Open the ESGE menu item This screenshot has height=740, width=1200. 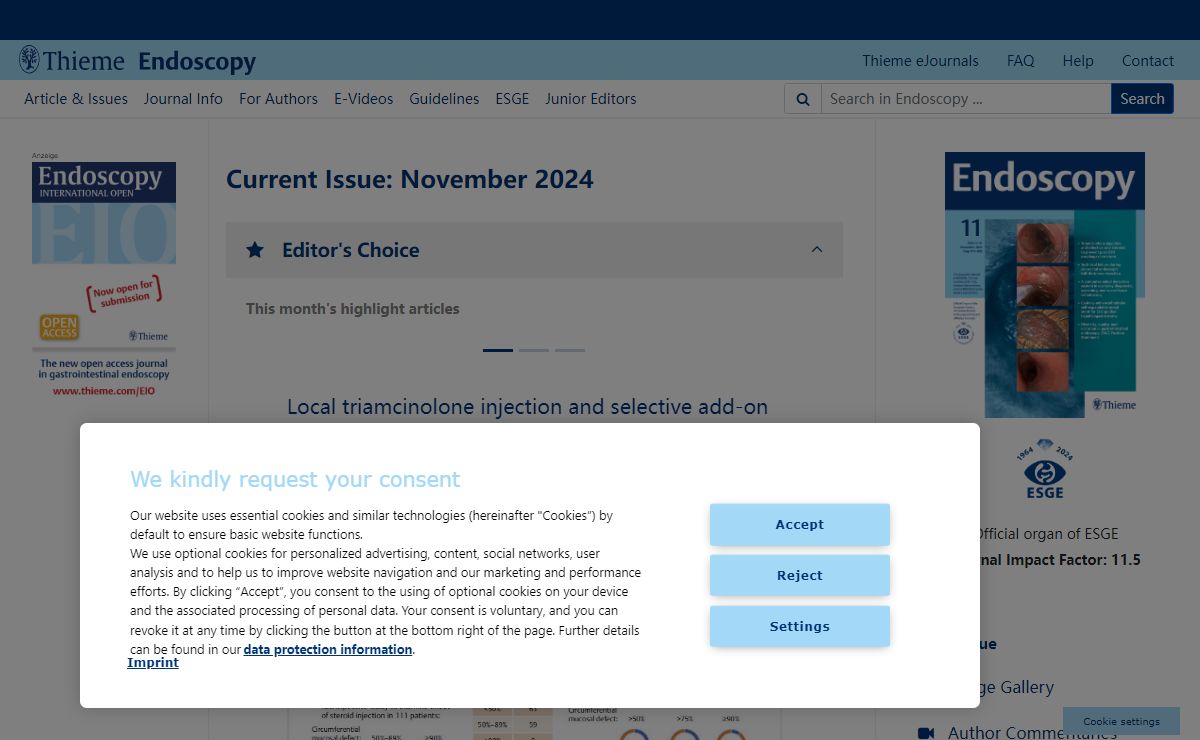click(512, 99)
